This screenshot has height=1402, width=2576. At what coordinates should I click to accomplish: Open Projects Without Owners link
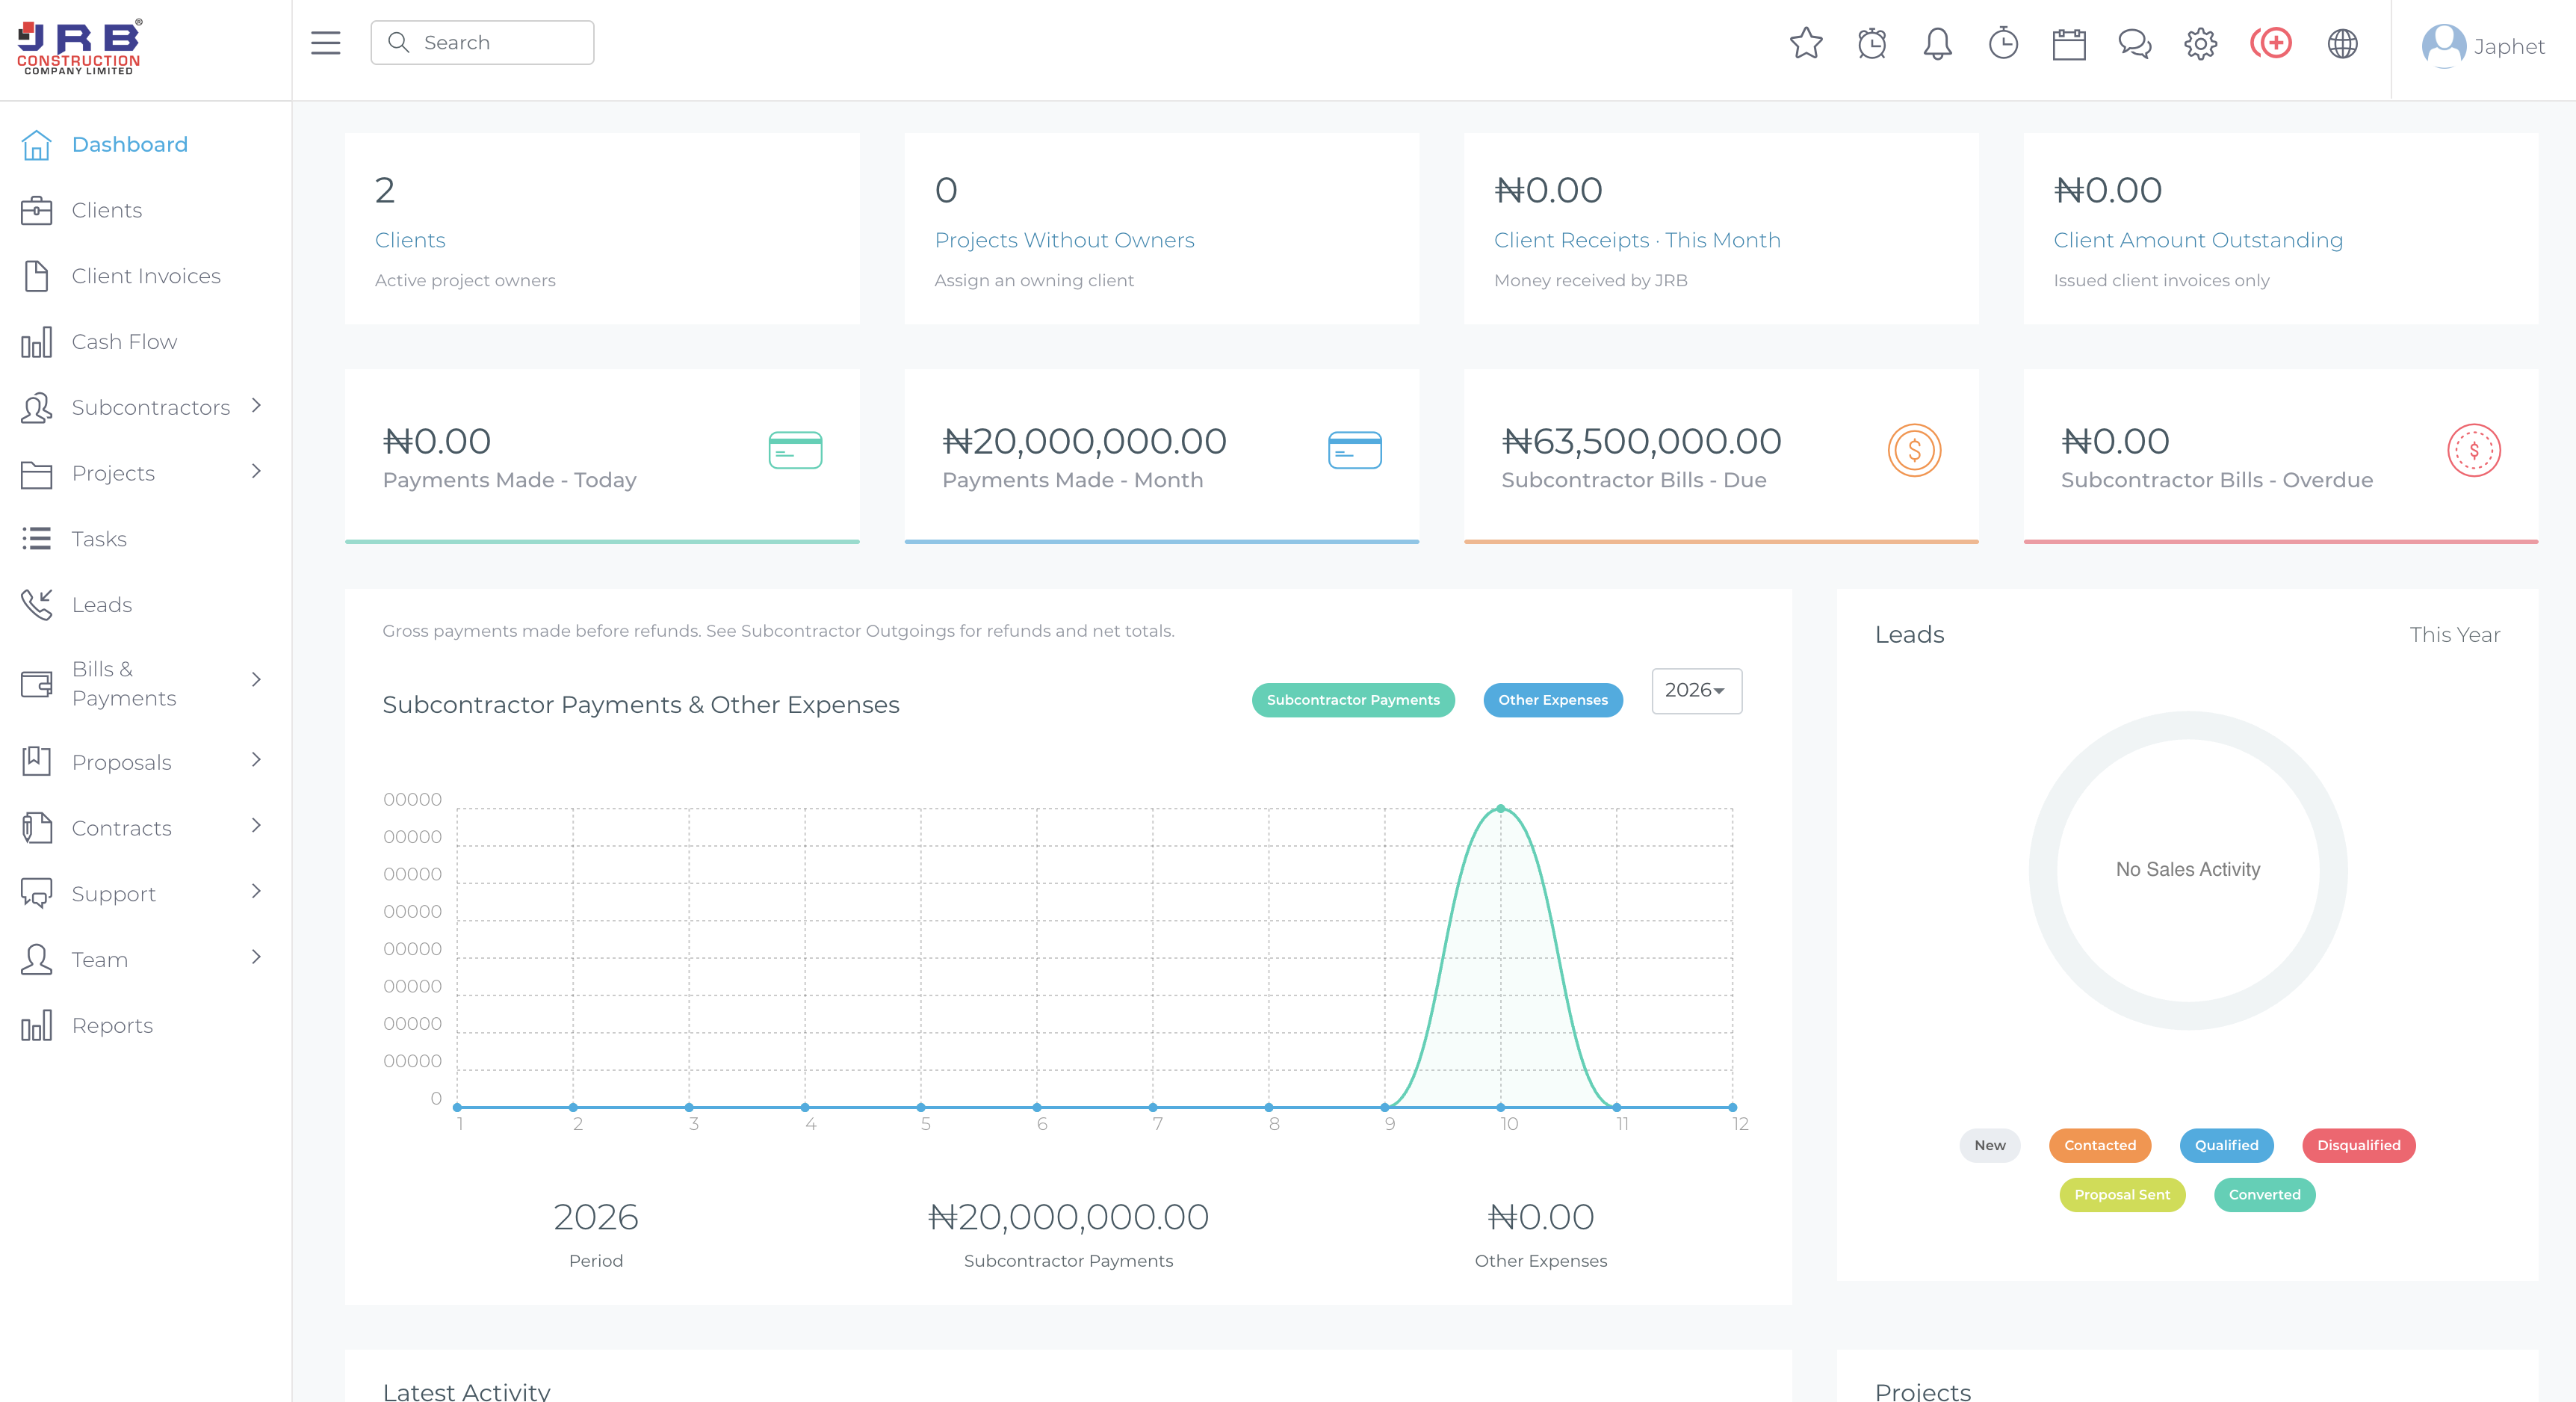point(1064,241)
